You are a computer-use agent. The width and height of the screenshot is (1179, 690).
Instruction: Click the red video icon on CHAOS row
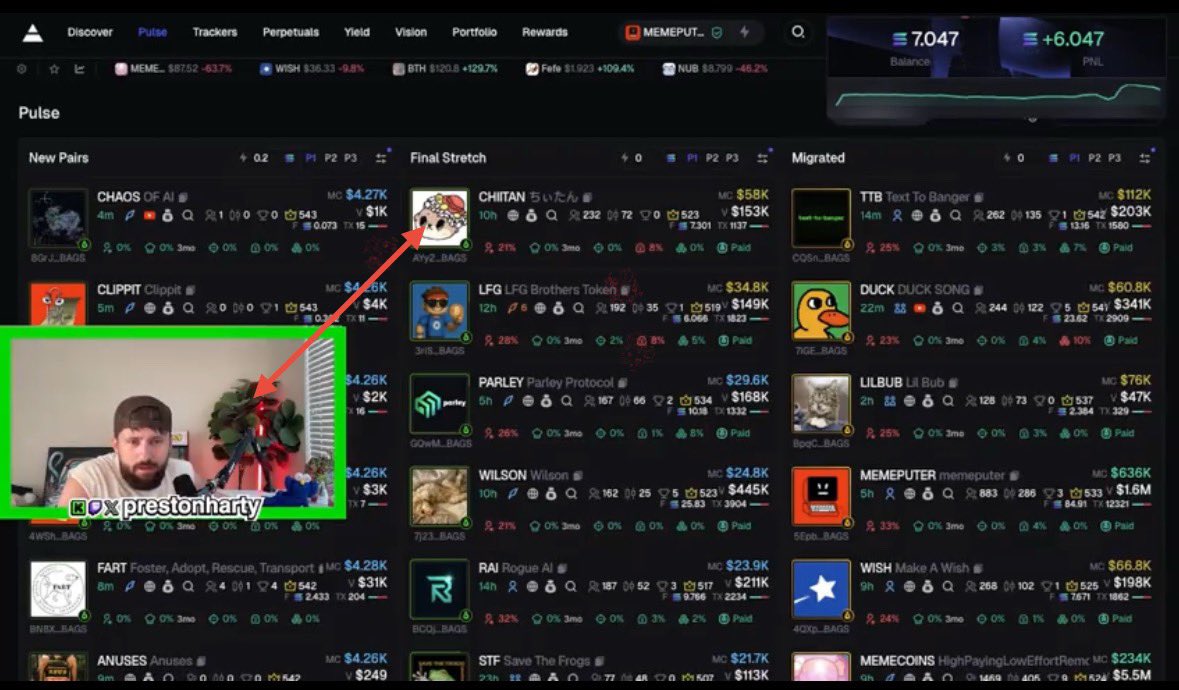[x=149, y=216]
